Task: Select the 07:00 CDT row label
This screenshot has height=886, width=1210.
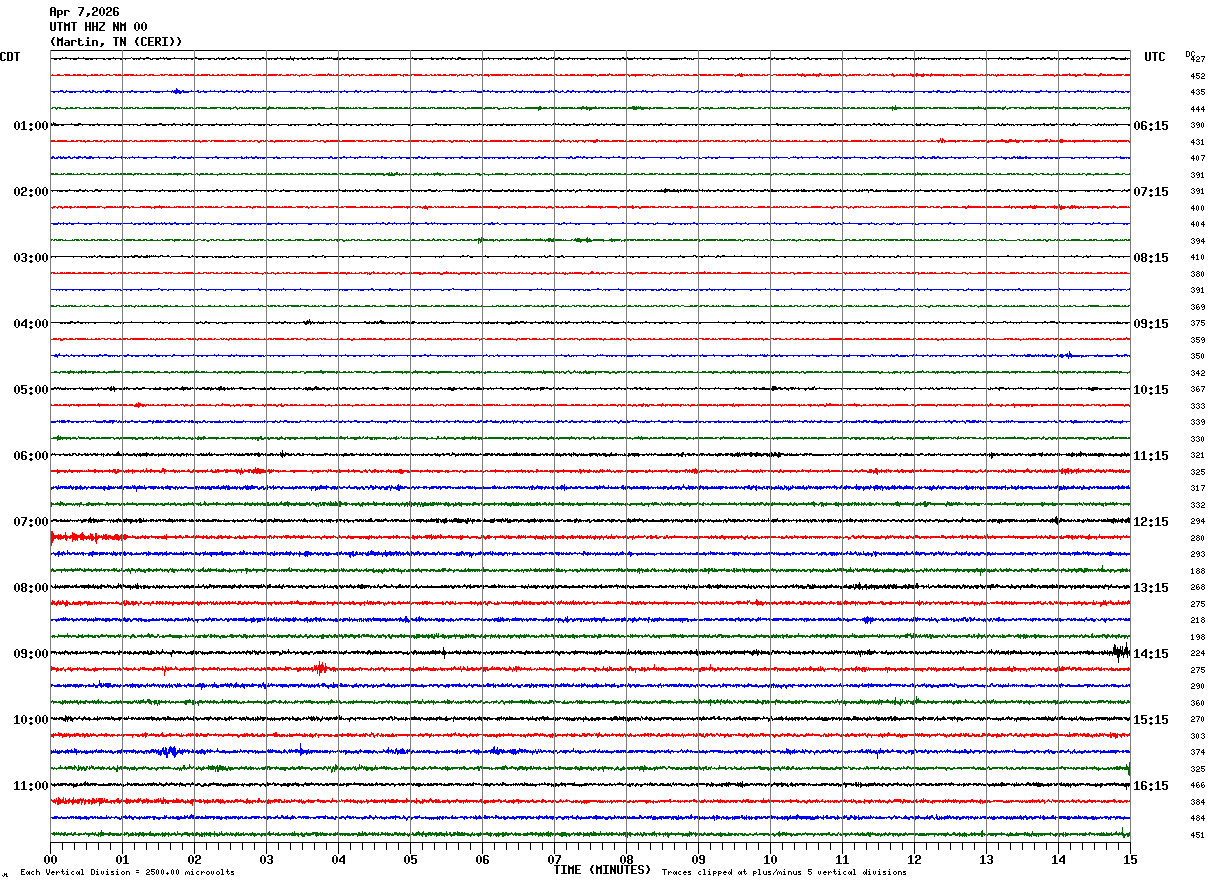Action: (31, 522)
